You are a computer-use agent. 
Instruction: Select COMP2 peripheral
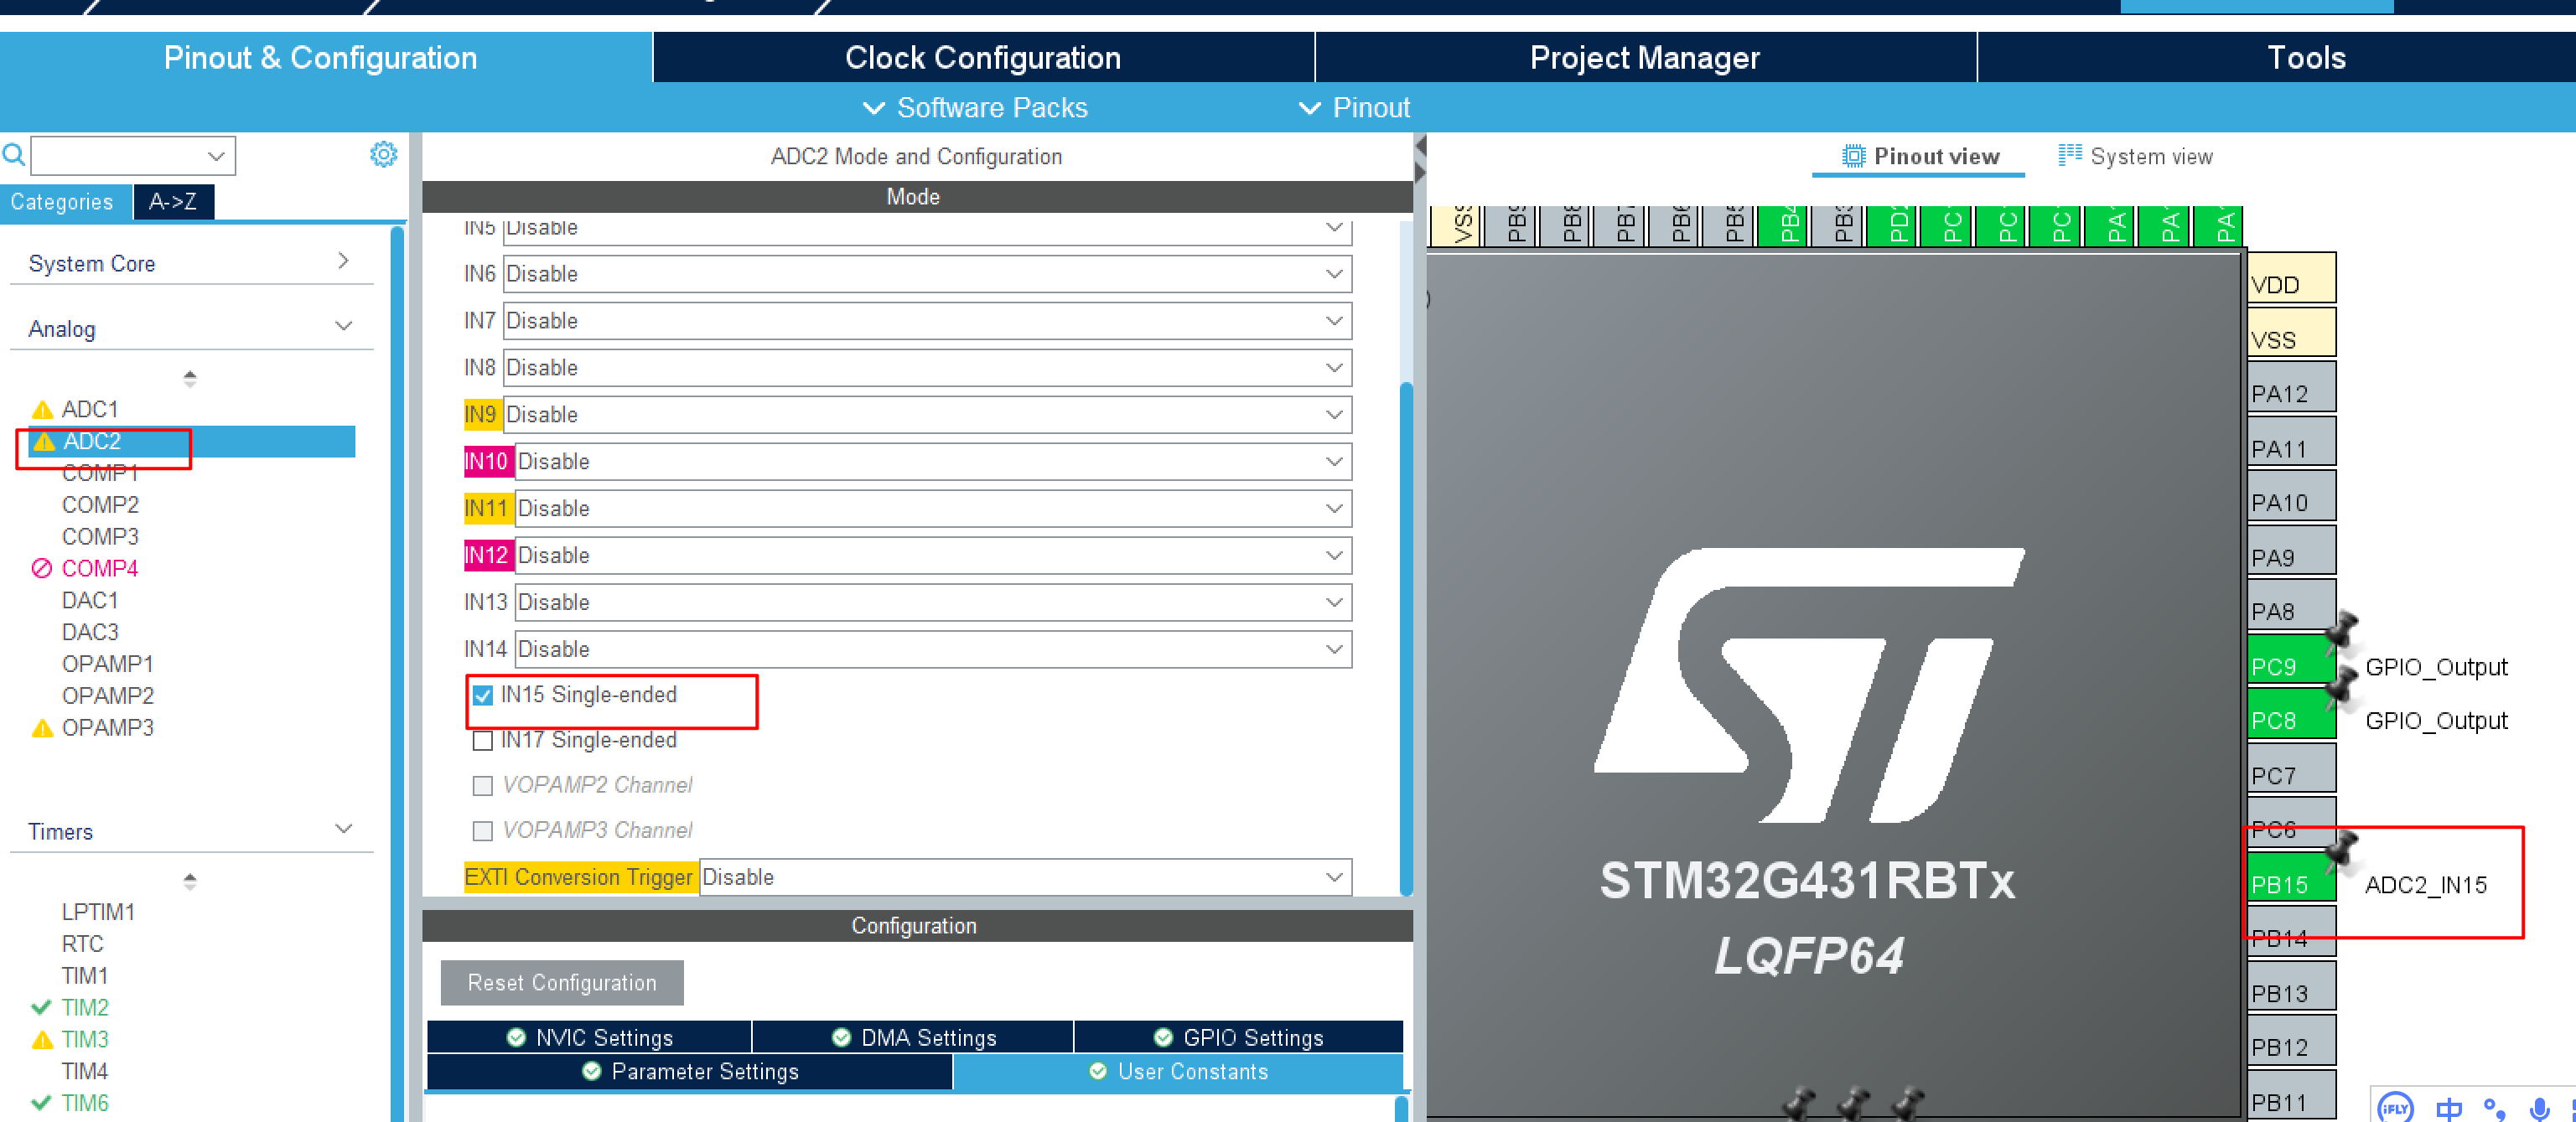click(100, 505)
